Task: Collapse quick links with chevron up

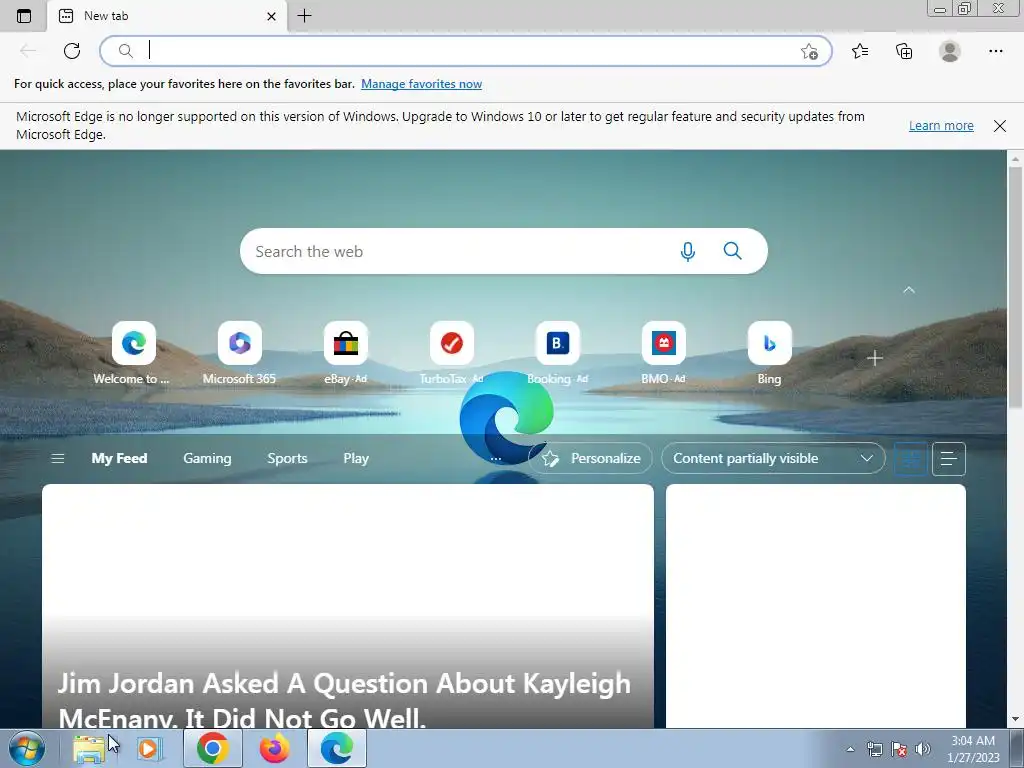Action: (908, 290)
